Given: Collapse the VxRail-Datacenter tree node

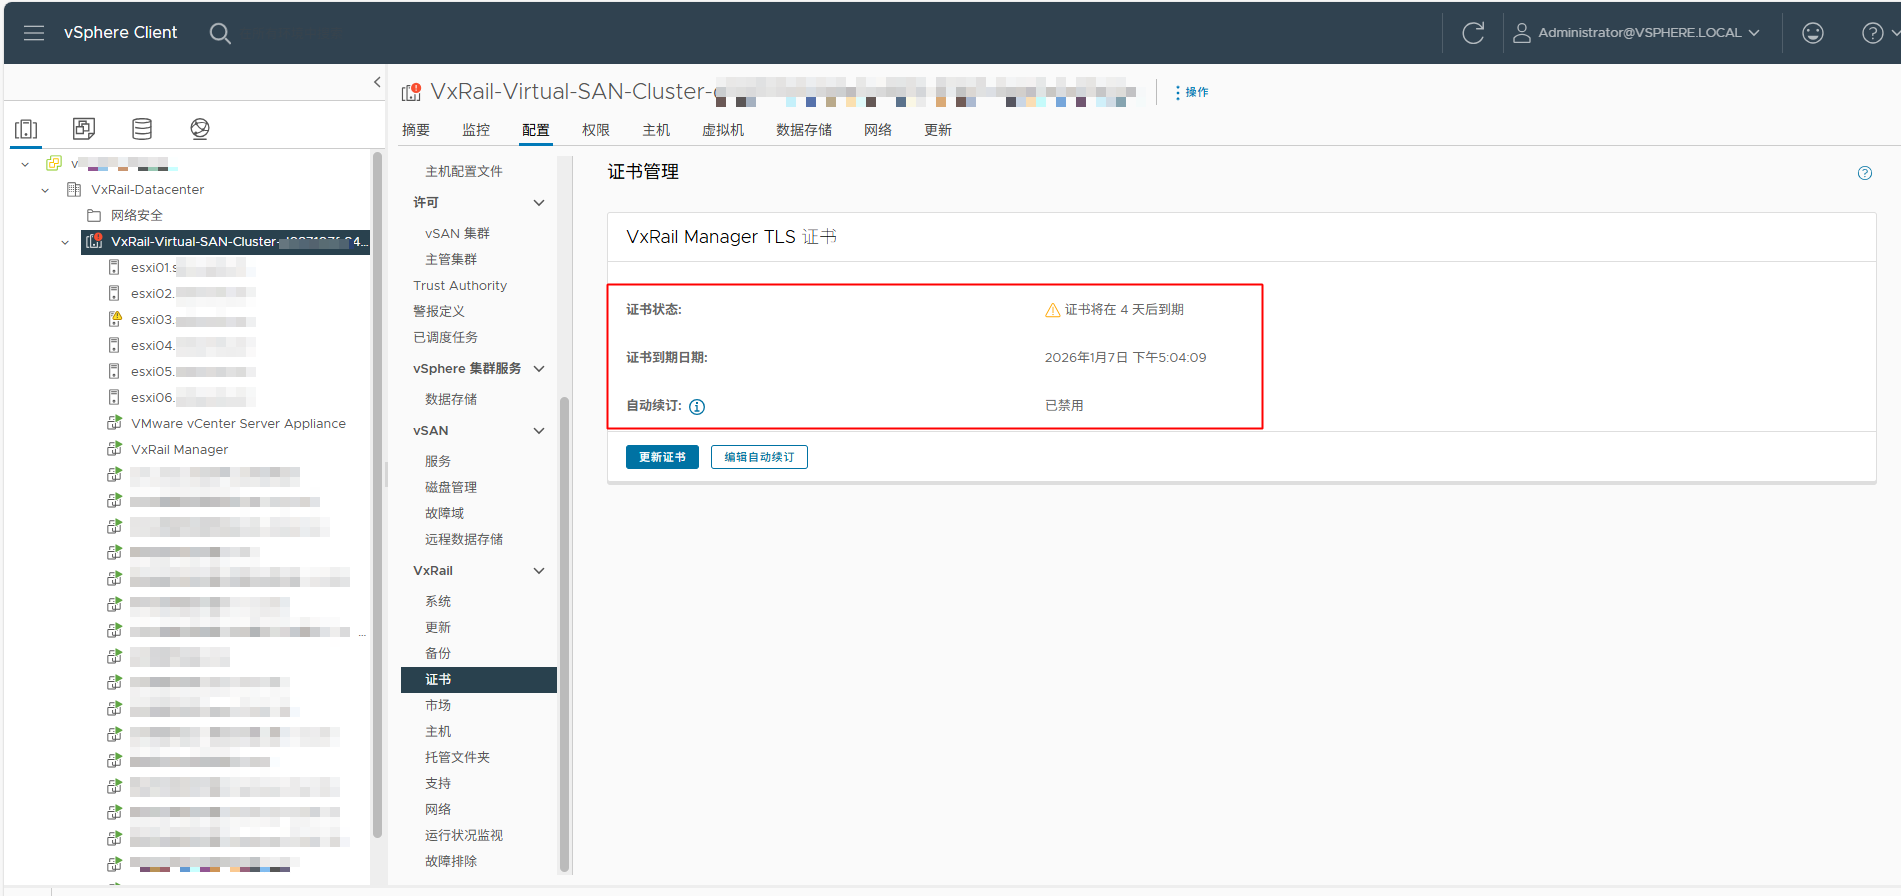Looking at the screenshot, I should point(45,190).
